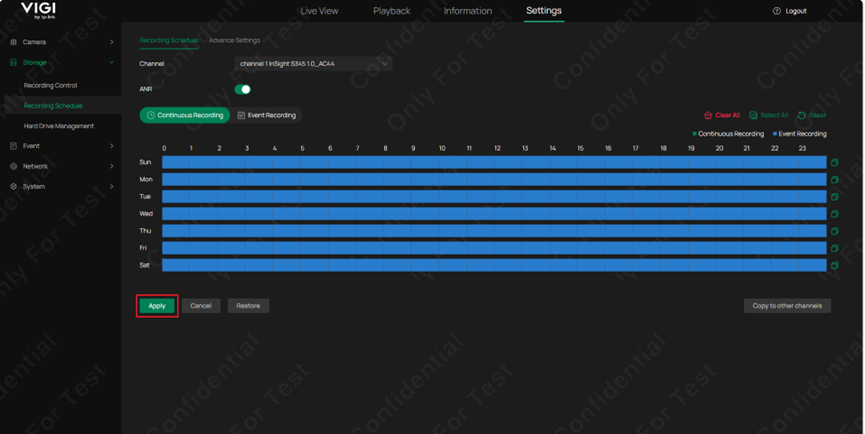This screenshot has height=434, width=865.
Task: Switch to Live View tab
Action: click(x=319, y=11)
